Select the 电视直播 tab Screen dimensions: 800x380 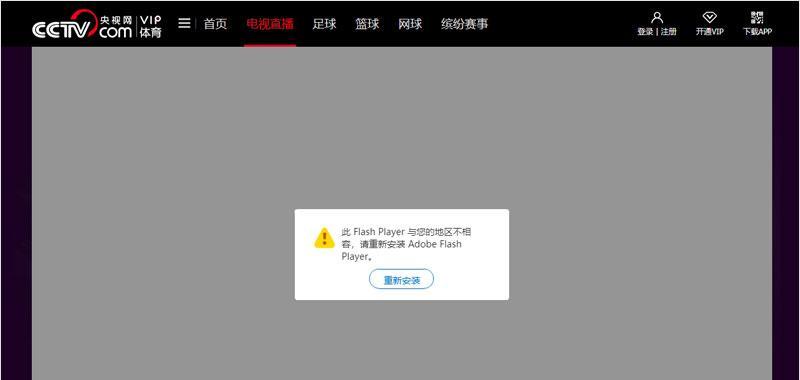pos(270,24)
